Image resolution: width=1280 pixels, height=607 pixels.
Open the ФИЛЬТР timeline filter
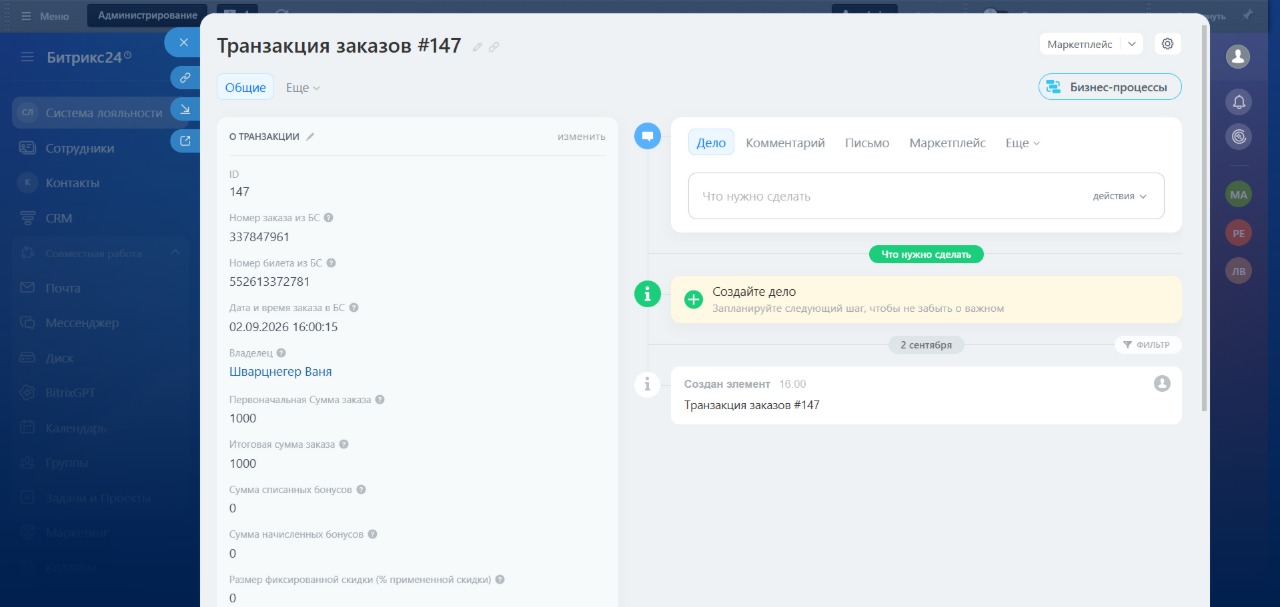coord(1148,345)
